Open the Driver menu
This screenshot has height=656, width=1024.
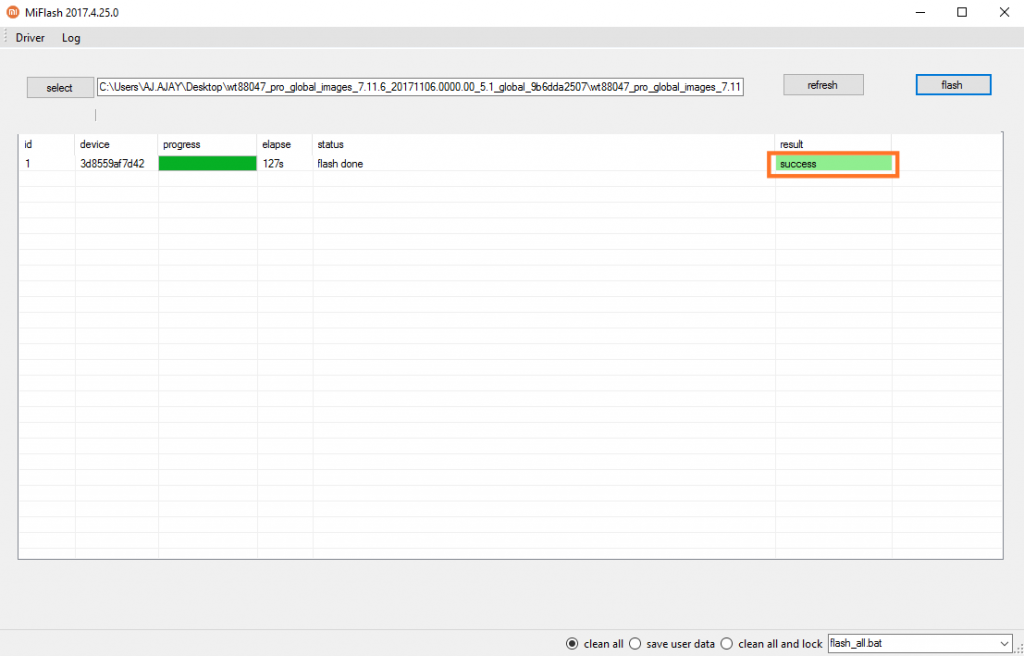tap(30, 38)
